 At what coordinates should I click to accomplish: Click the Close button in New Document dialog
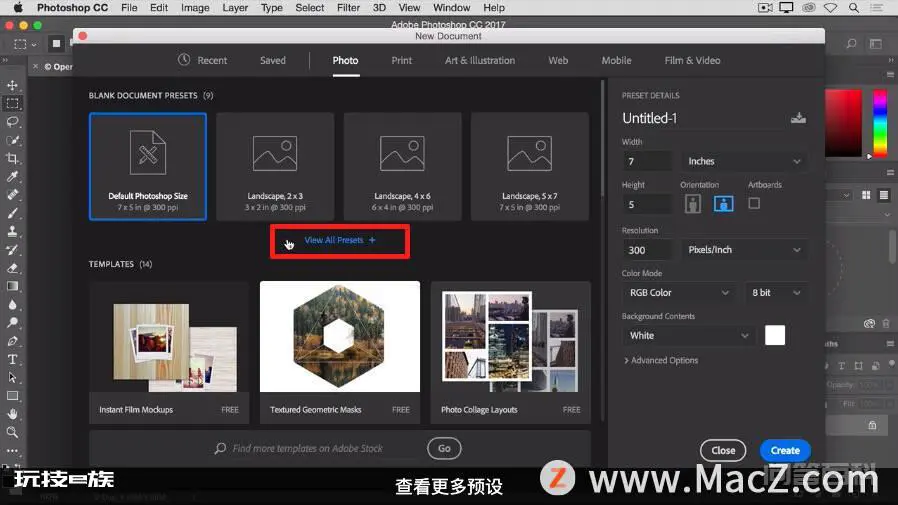click(723, 451)
